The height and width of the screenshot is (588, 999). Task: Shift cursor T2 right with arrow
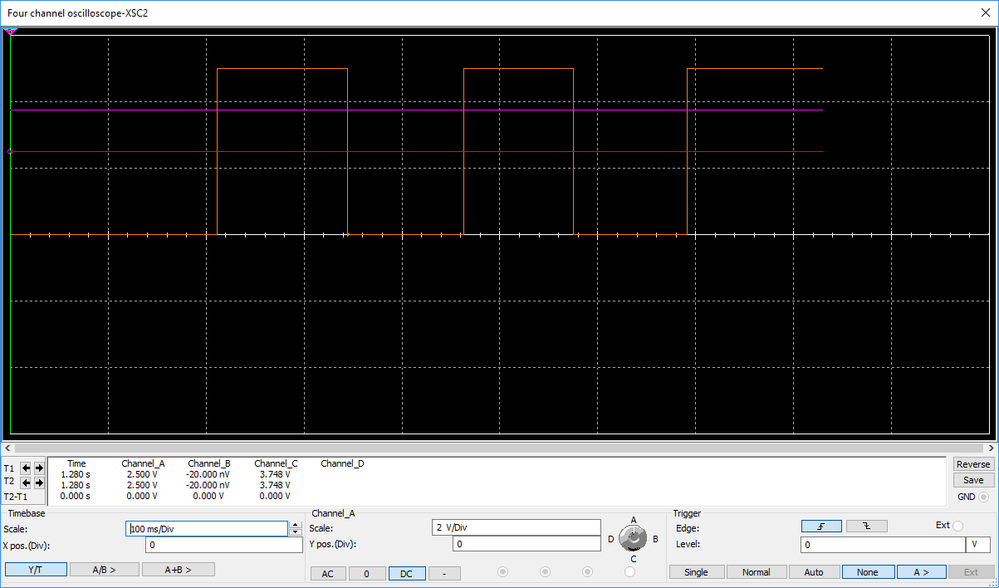[39, 482]
